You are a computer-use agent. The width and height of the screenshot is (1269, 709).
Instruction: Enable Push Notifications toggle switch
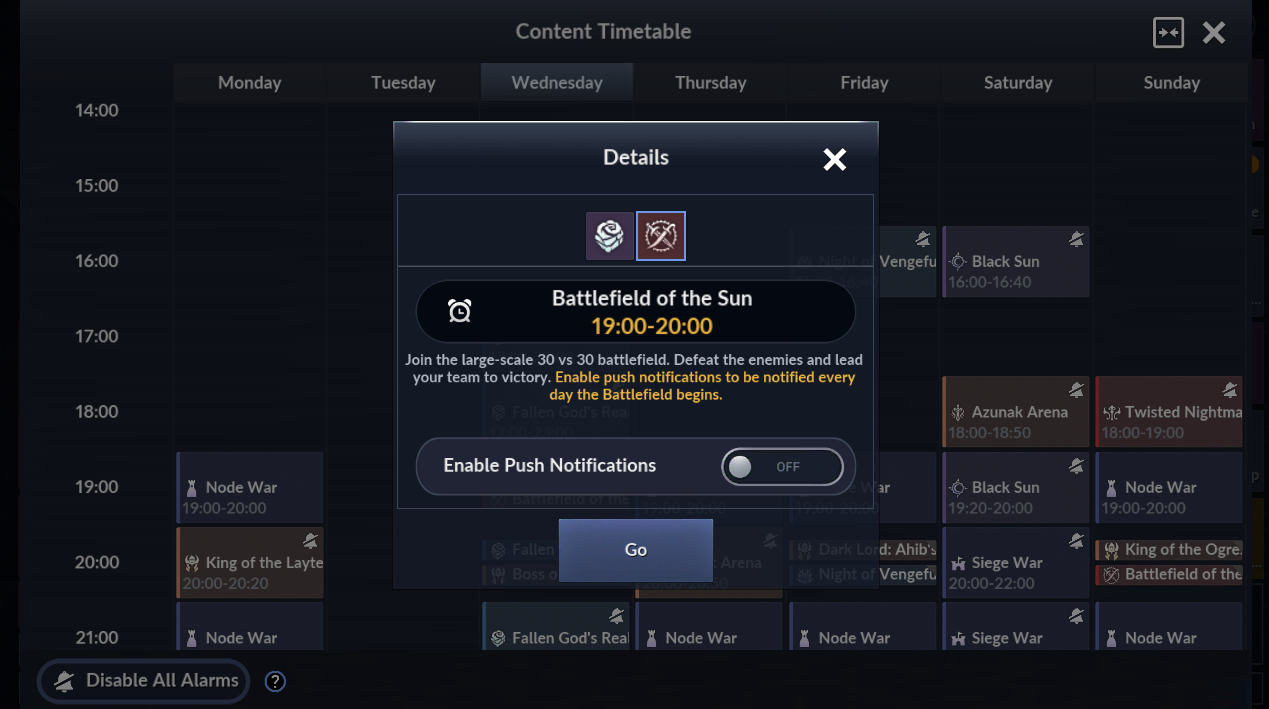[x=782, y=466]
